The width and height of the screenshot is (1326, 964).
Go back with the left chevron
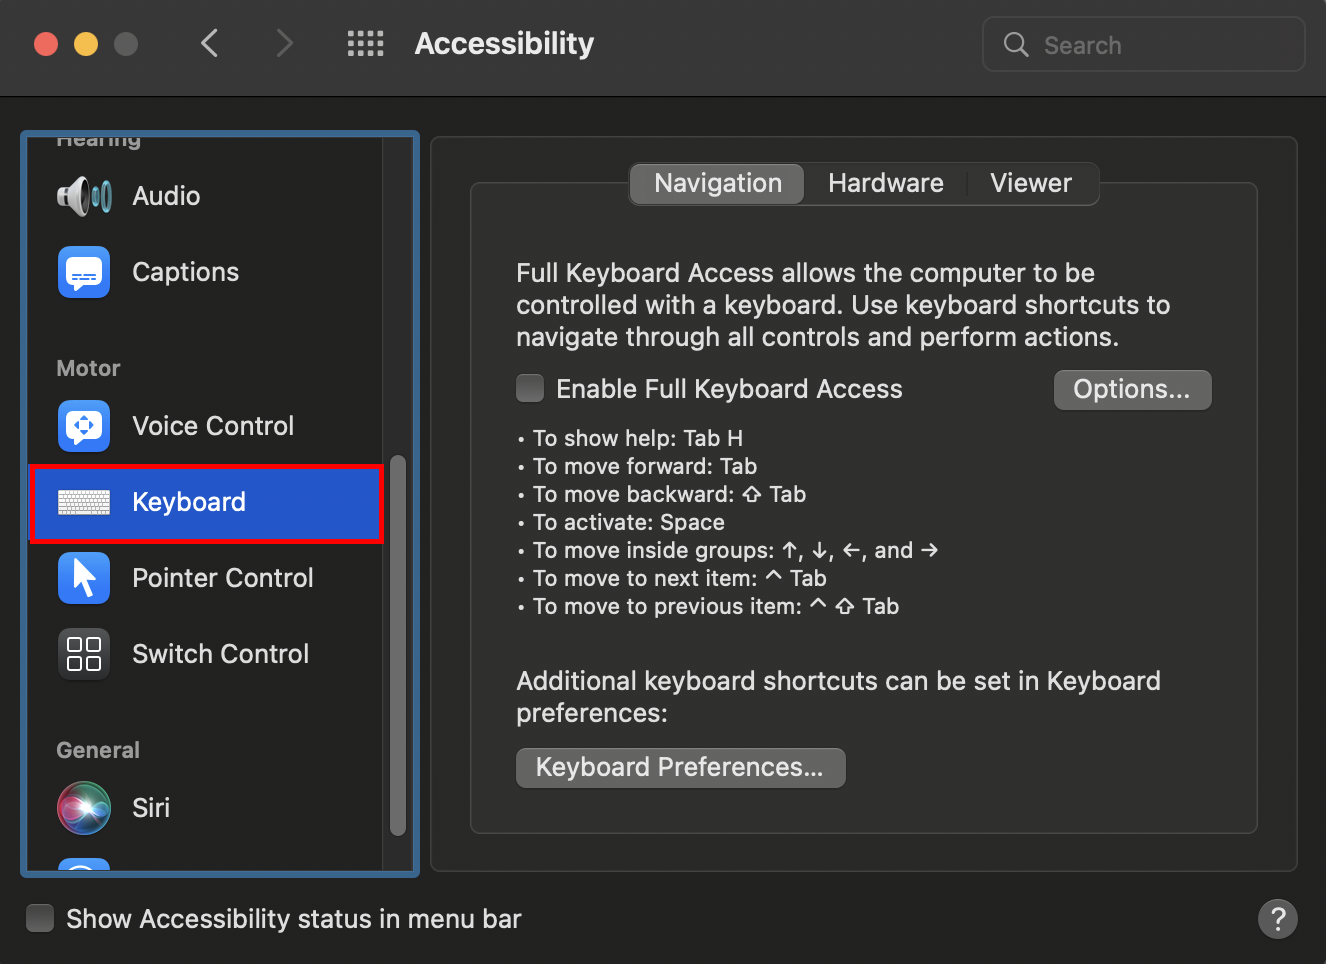tap(209, 44)
